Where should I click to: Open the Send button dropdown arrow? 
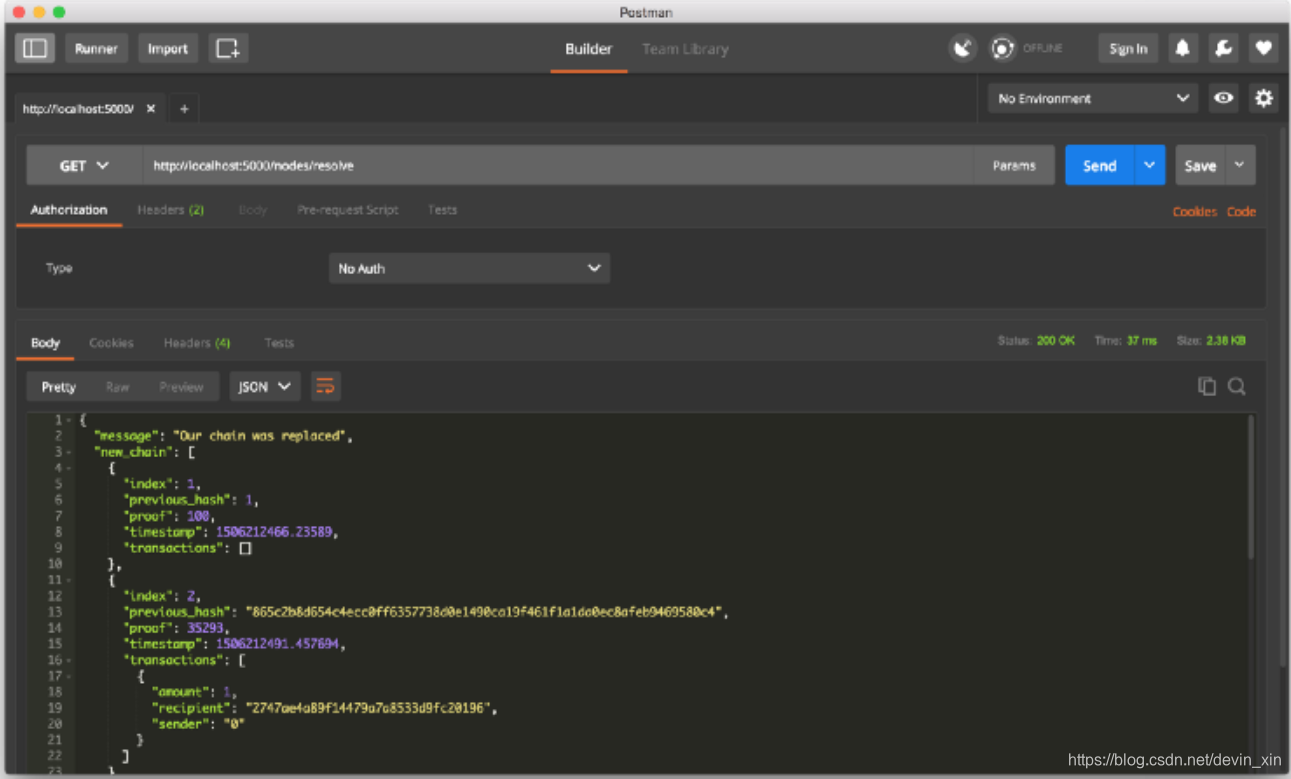point(1150,166)
